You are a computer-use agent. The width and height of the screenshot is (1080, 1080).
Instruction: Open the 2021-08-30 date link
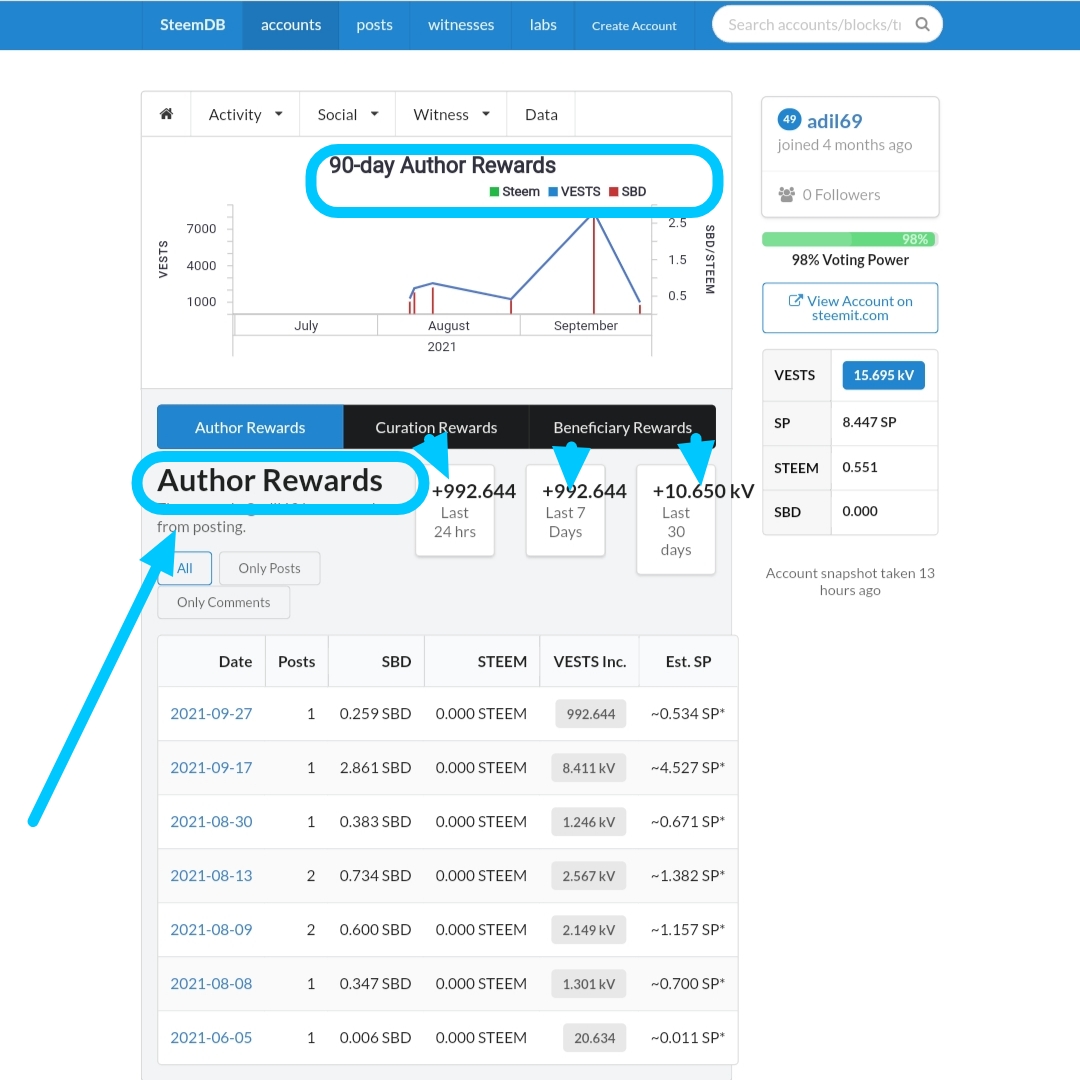coord(211,822)
